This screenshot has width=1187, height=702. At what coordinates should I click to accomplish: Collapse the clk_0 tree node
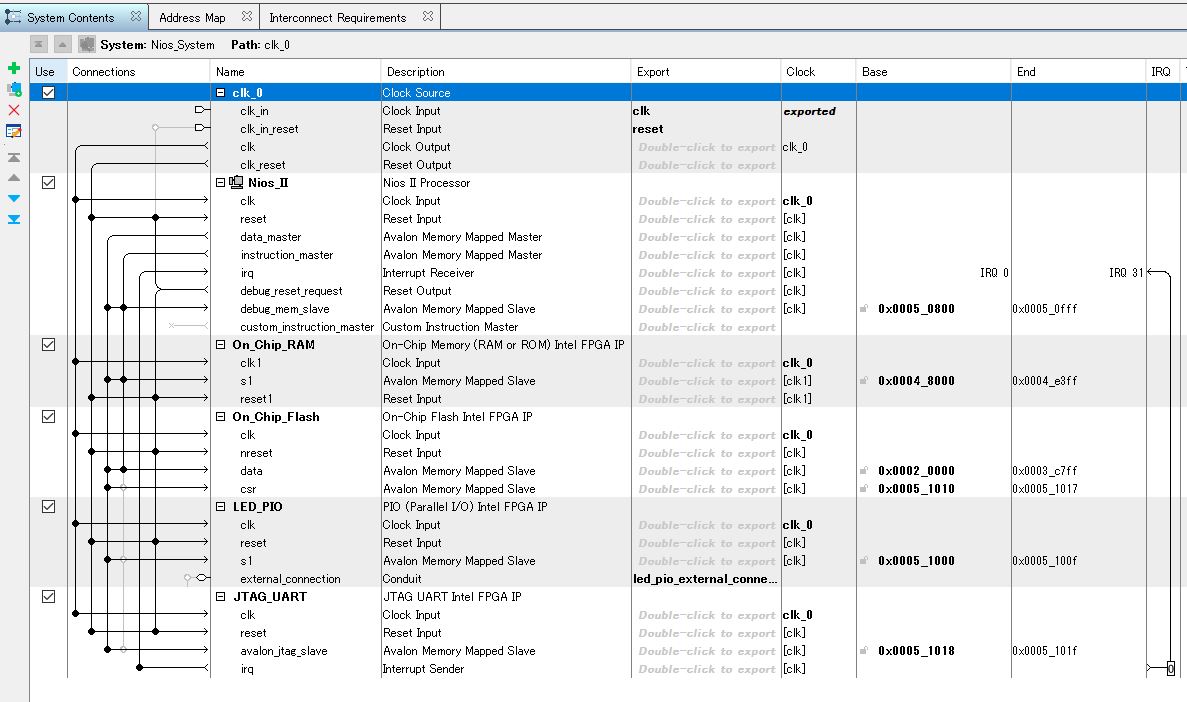tap(220, 92)
